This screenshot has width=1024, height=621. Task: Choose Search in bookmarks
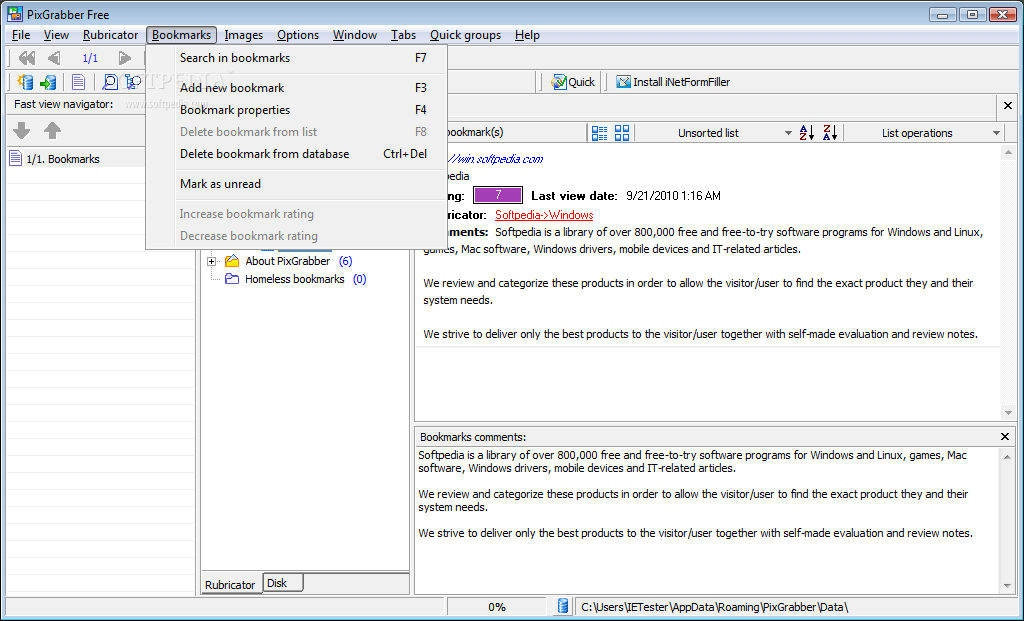[x=296, y=58]
